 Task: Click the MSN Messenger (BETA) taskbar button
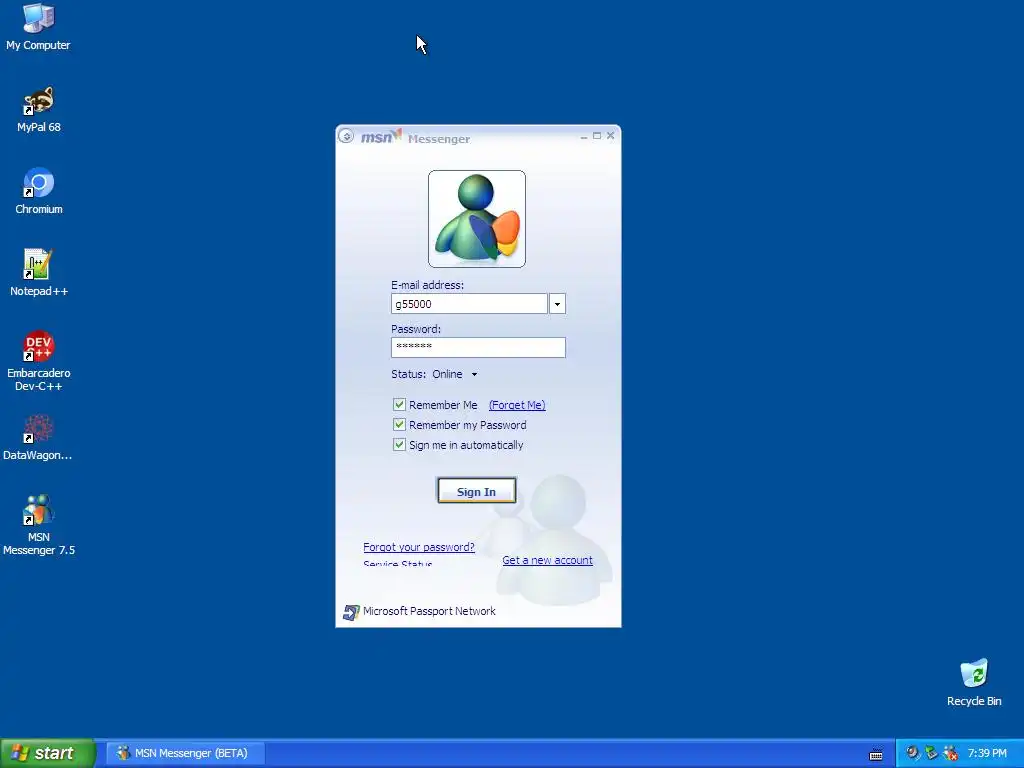point(185,753)
